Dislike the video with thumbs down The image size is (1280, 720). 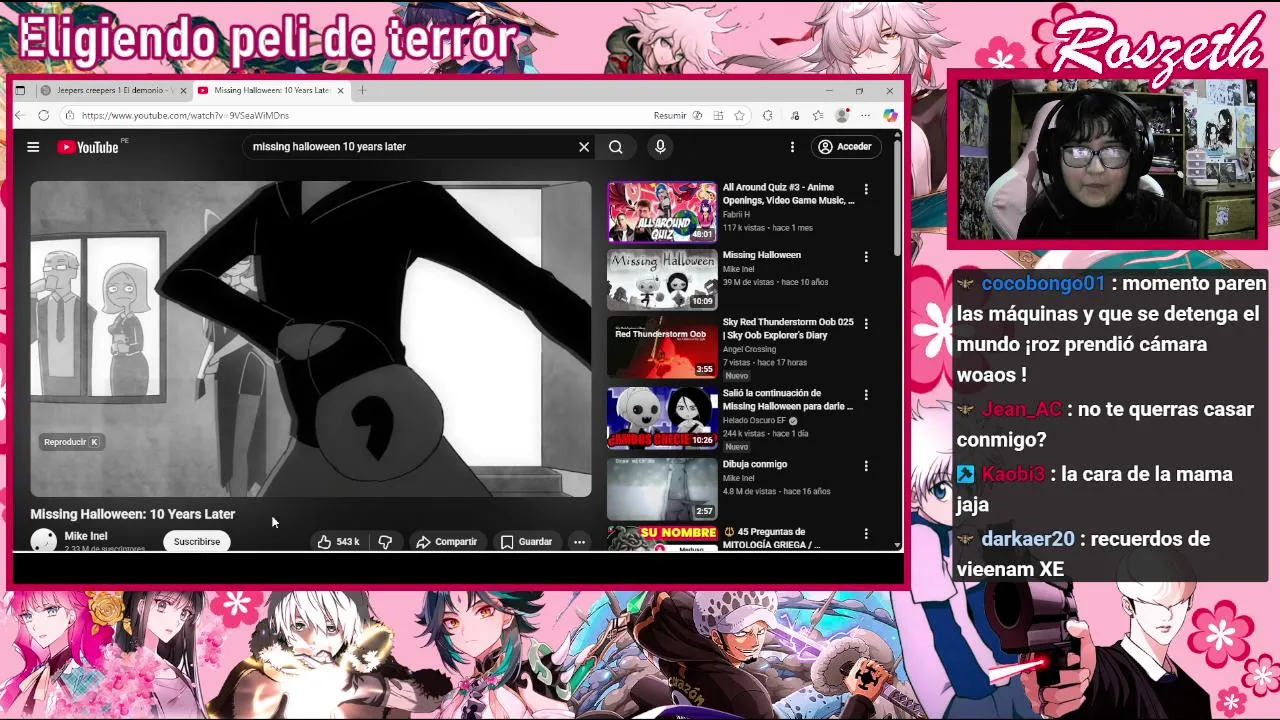pyautogui.click(x=385, y=541)
